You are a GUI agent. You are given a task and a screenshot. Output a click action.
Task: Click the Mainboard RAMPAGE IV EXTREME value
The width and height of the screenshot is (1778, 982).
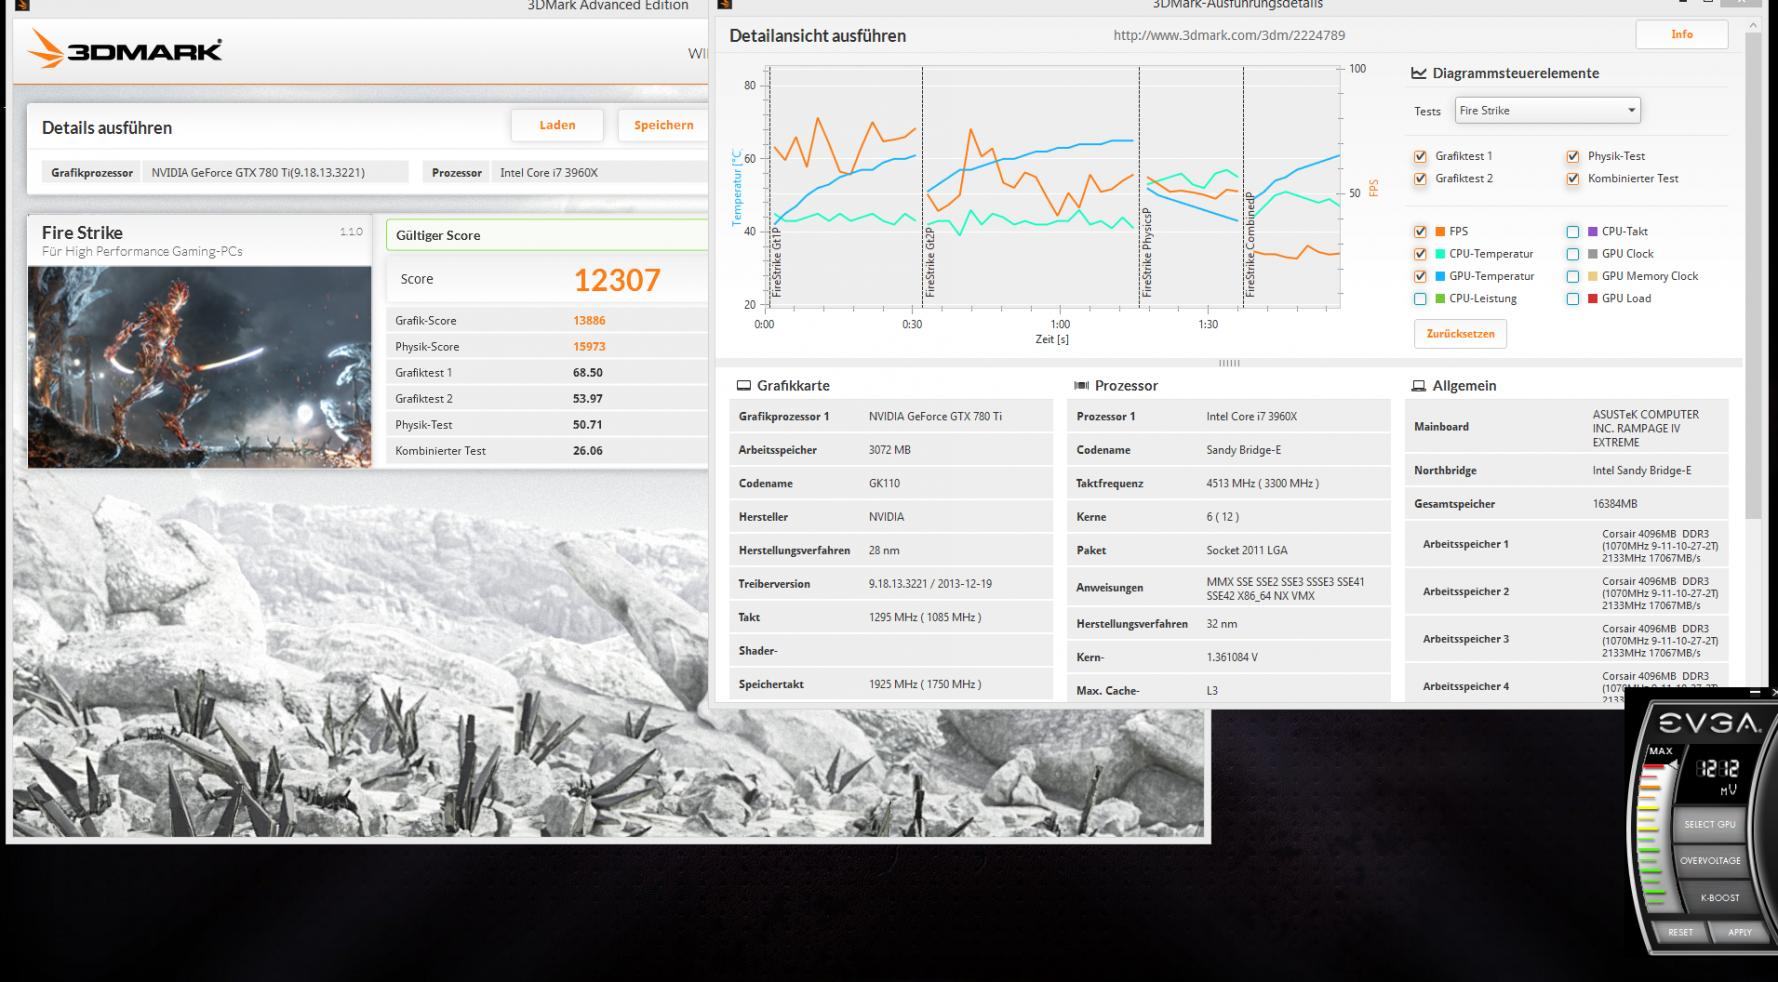(x=1645, y=428)
